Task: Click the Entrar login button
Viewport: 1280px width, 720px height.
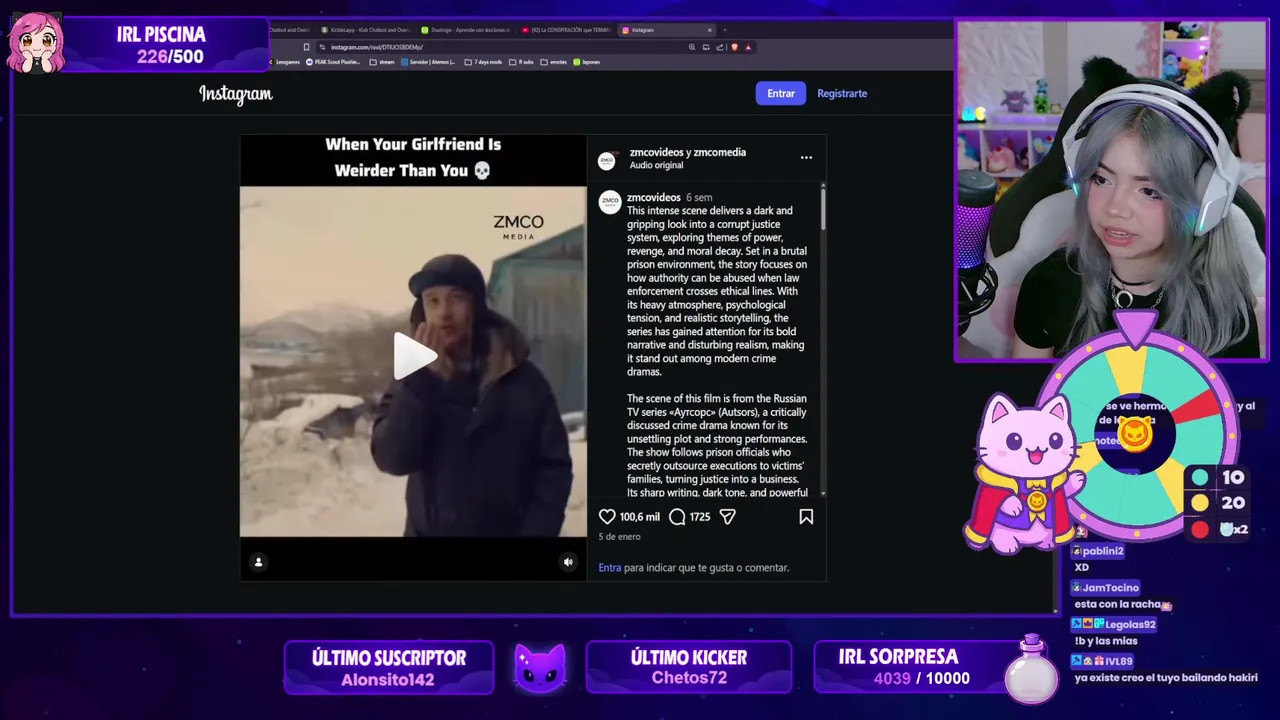Action: pos(781,93)
